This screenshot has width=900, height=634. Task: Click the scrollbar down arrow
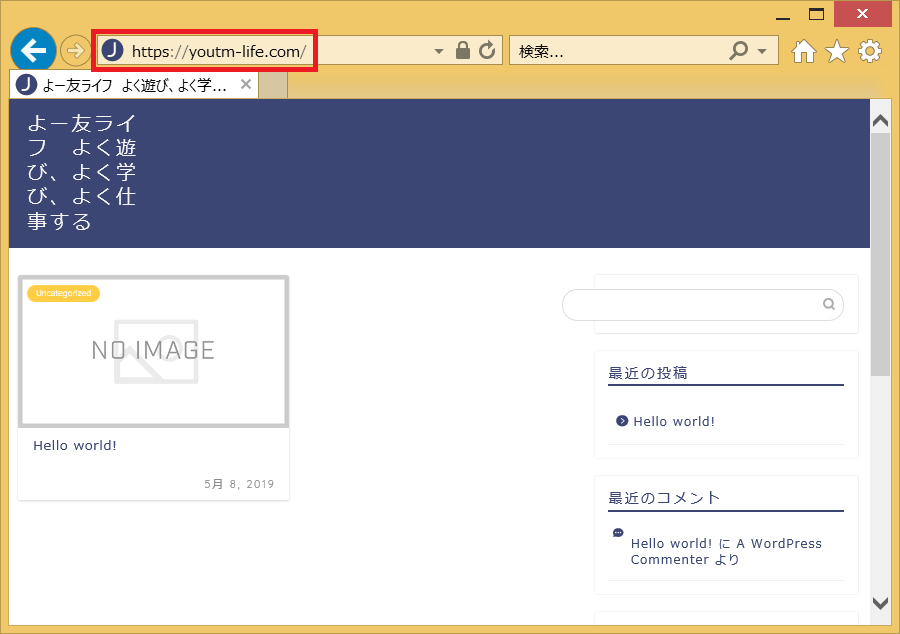(880, 603)
